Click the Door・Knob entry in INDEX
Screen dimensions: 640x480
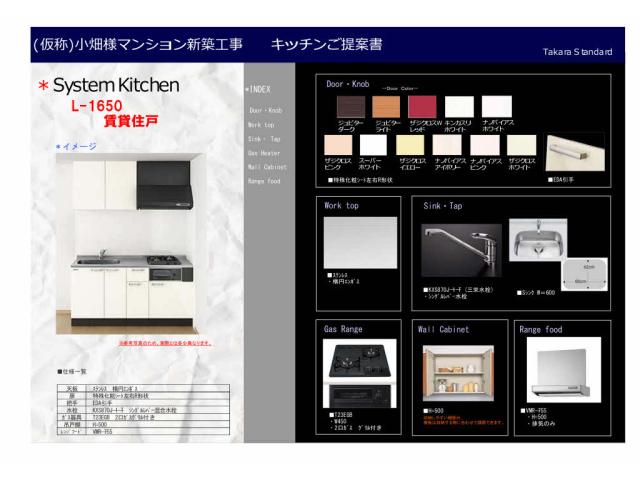[266, 110]
